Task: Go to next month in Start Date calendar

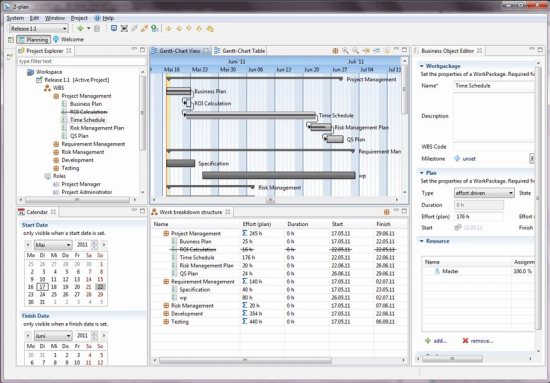Action: 104,245
